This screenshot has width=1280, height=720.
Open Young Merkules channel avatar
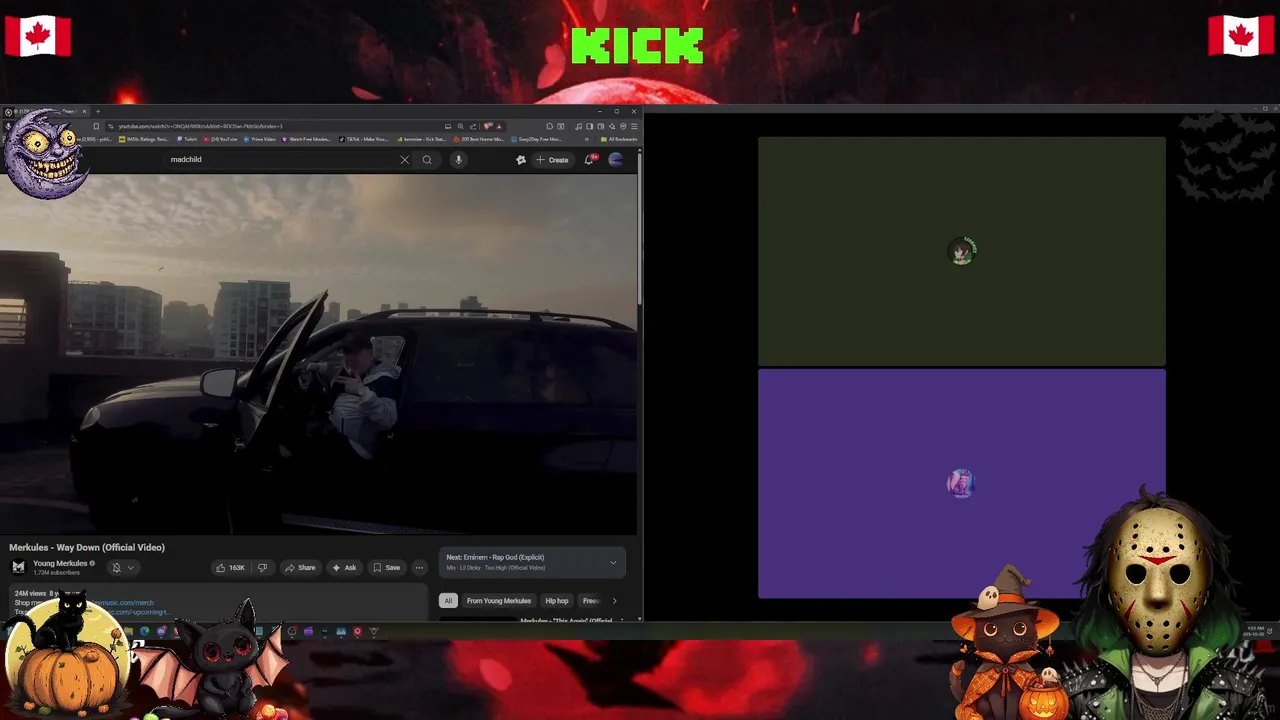pos(18,567)
